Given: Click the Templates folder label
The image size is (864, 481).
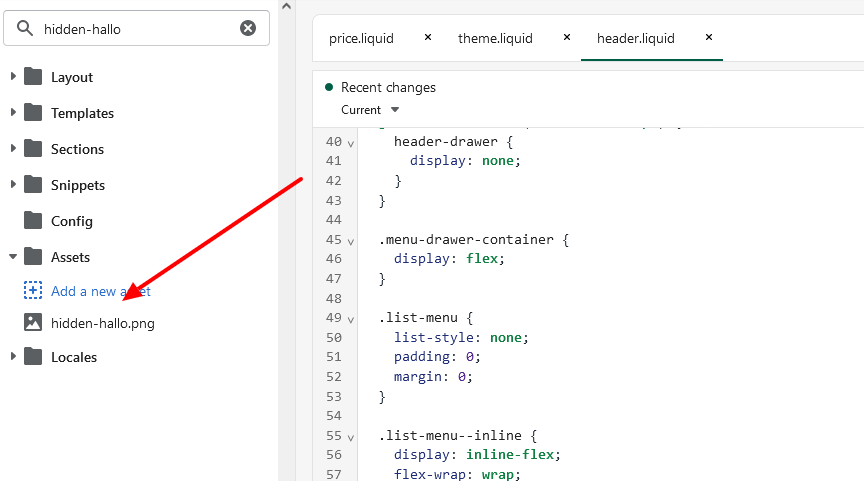Looking at the screenshot, I should tap(82, 113).
